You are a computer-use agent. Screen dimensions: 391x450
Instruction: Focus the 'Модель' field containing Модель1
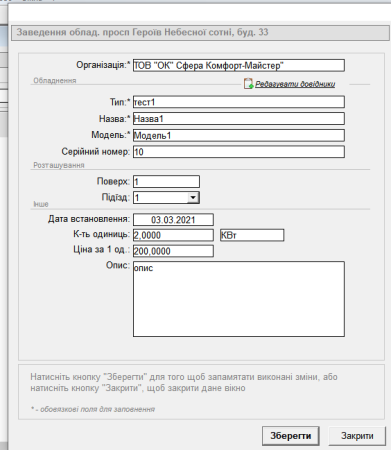click(x=239, y=135)
